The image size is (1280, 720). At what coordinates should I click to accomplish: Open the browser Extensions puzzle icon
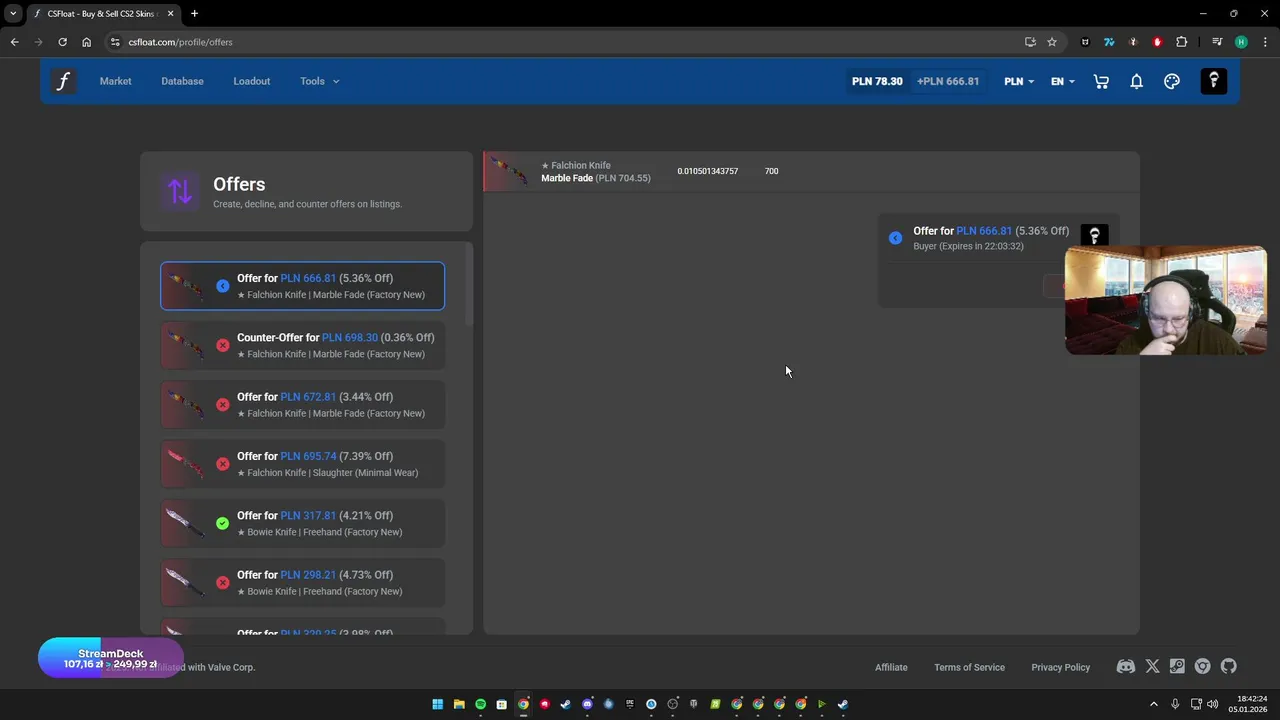(x=1182, y=42)
